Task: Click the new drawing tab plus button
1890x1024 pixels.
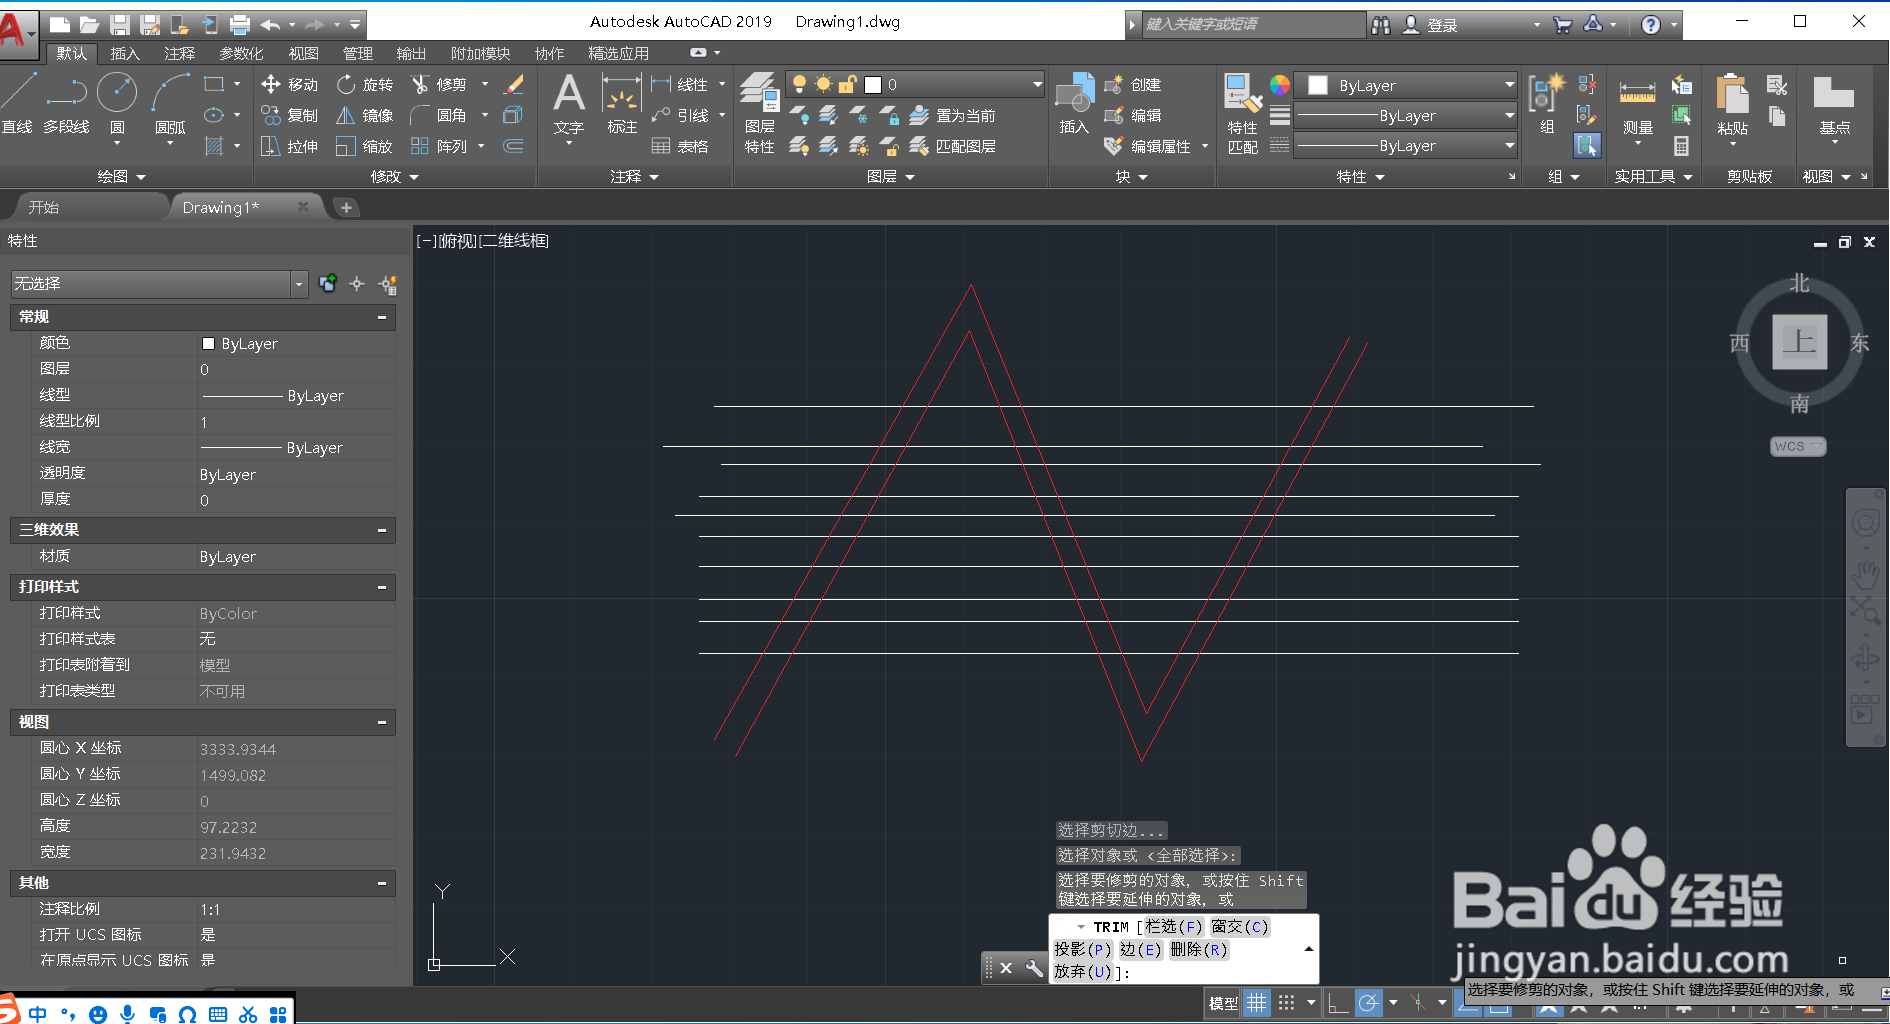Action: (x=346, y=207)
